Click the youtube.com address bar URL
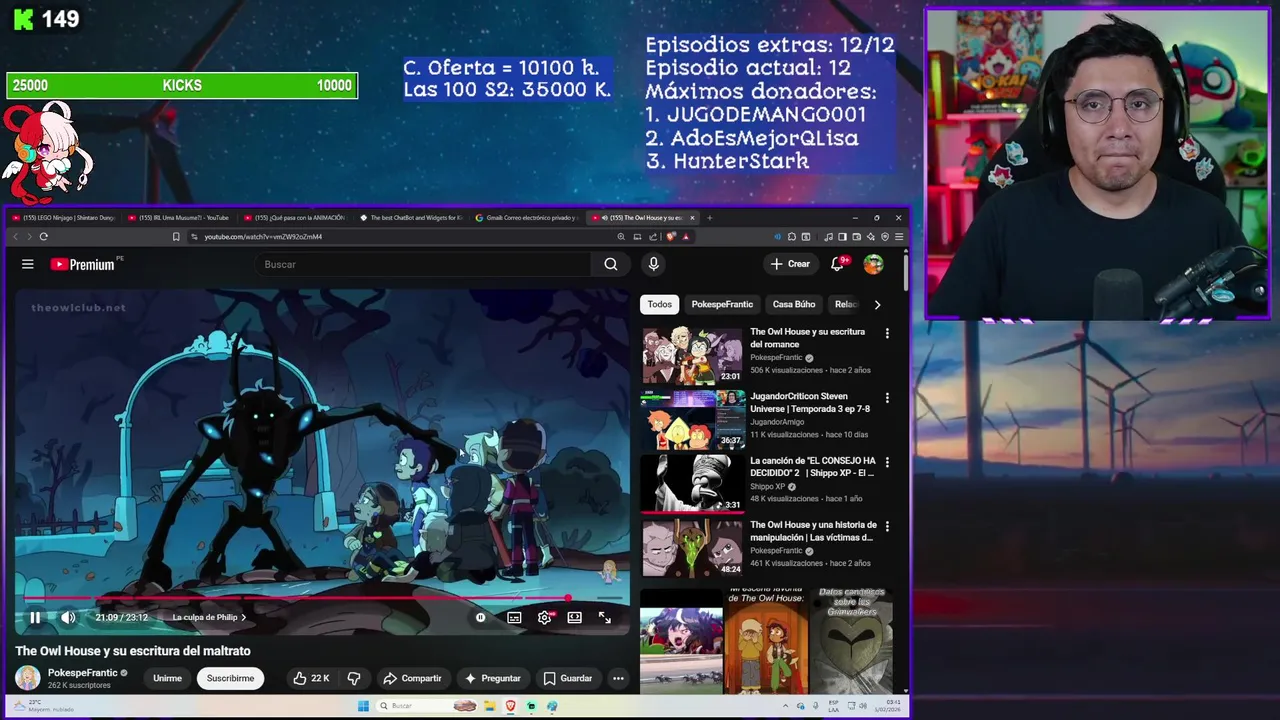This screenshot has height=720, width=1280. pyautogui.click(x=263, y=237)
